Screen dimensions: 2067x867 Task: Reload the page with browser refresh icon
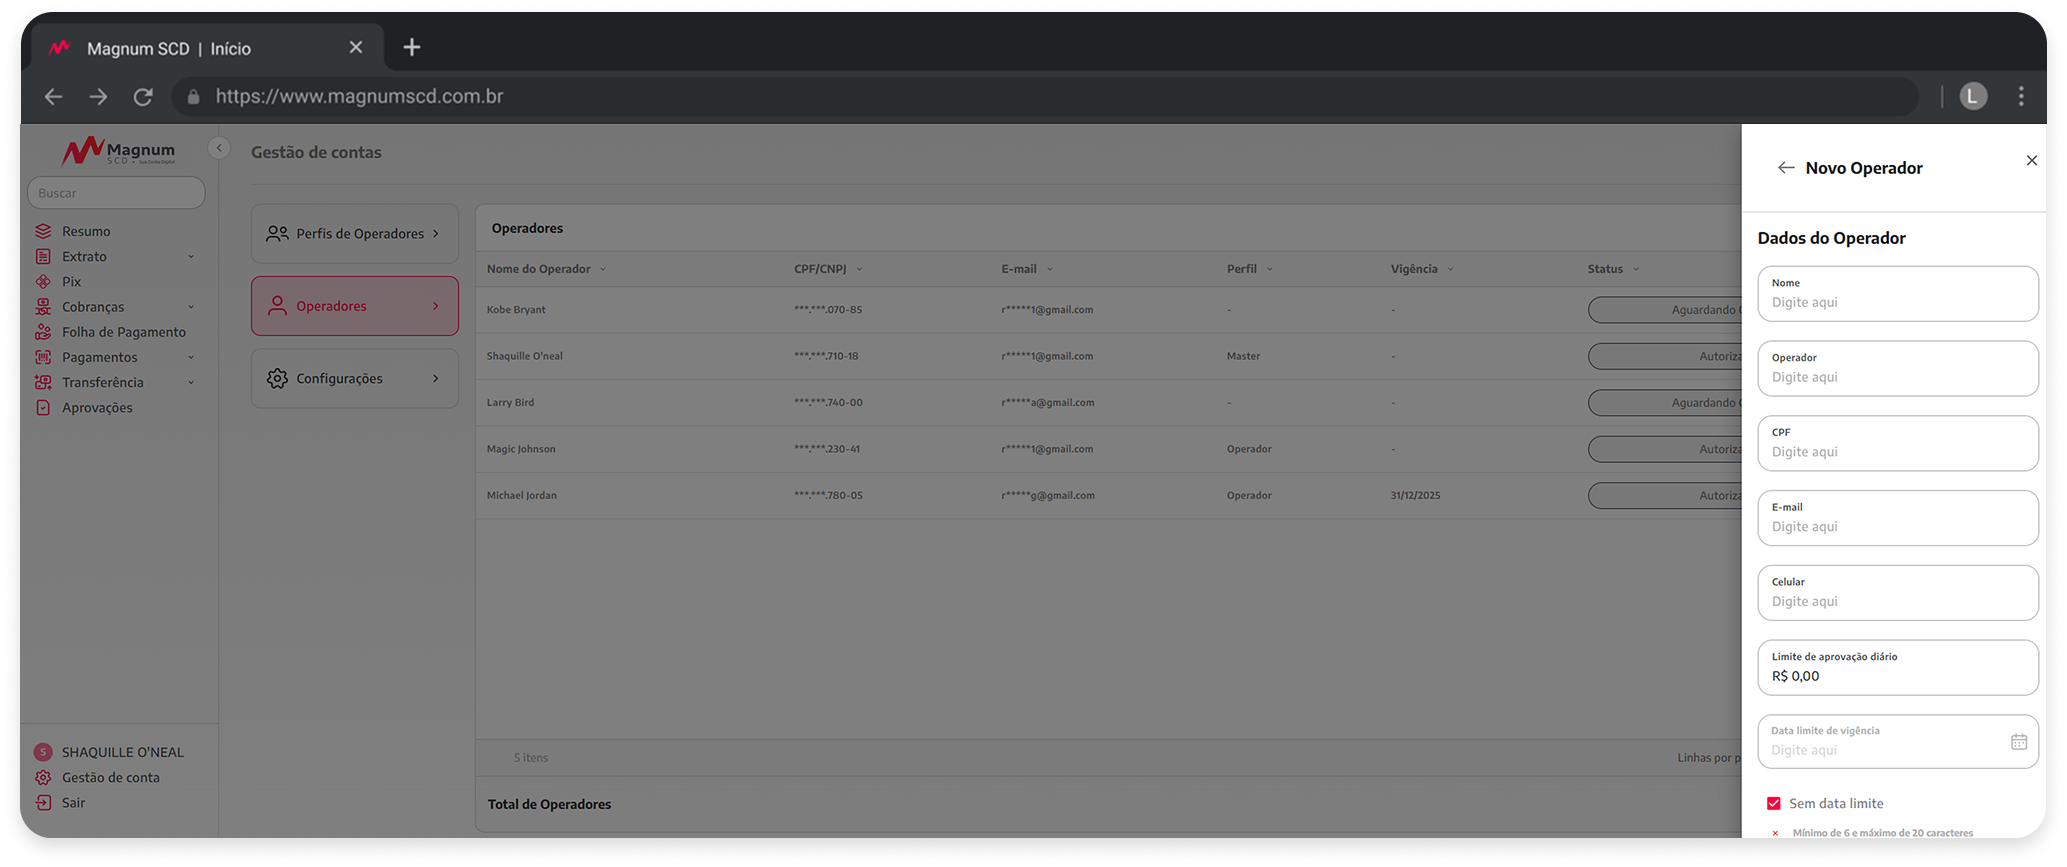(143, 97)
